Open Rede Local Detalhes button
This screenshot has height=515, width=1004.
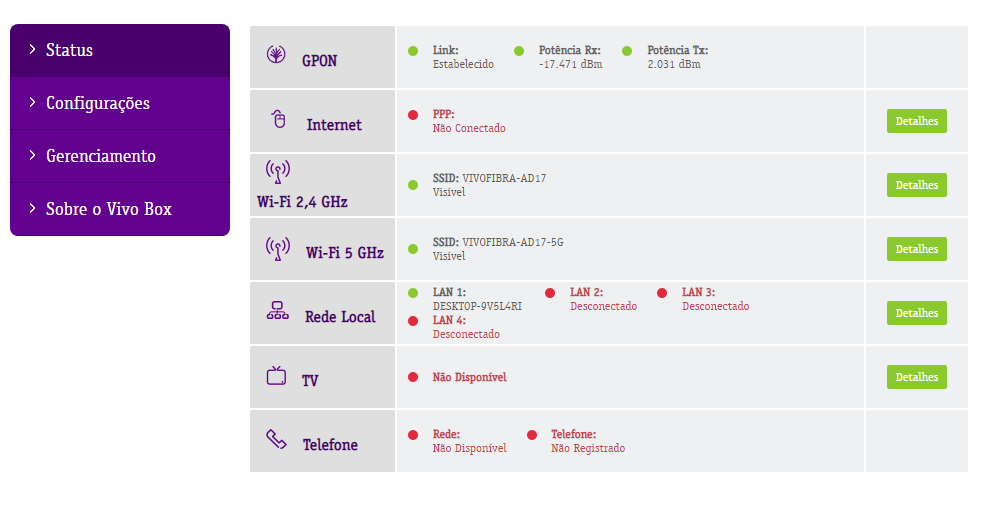click(x=916, y=313)
